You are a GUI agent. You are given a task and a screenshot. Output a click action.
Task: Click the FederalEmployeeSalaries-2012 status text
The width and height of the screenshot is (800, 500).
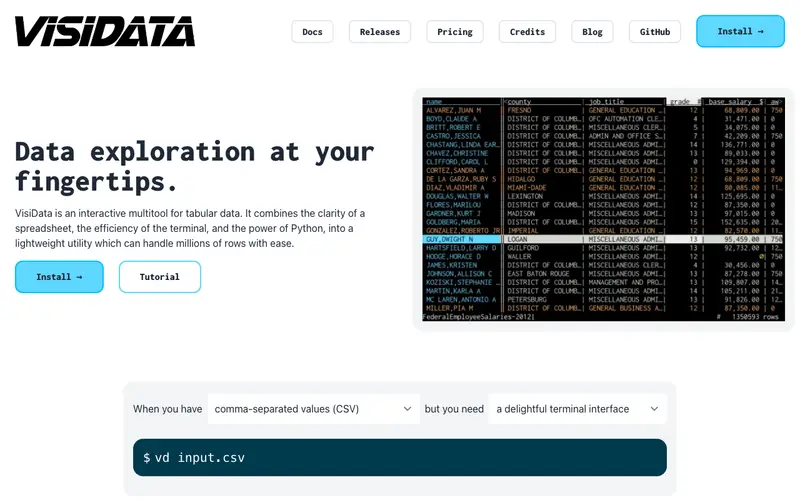click(x=478, y=317)
